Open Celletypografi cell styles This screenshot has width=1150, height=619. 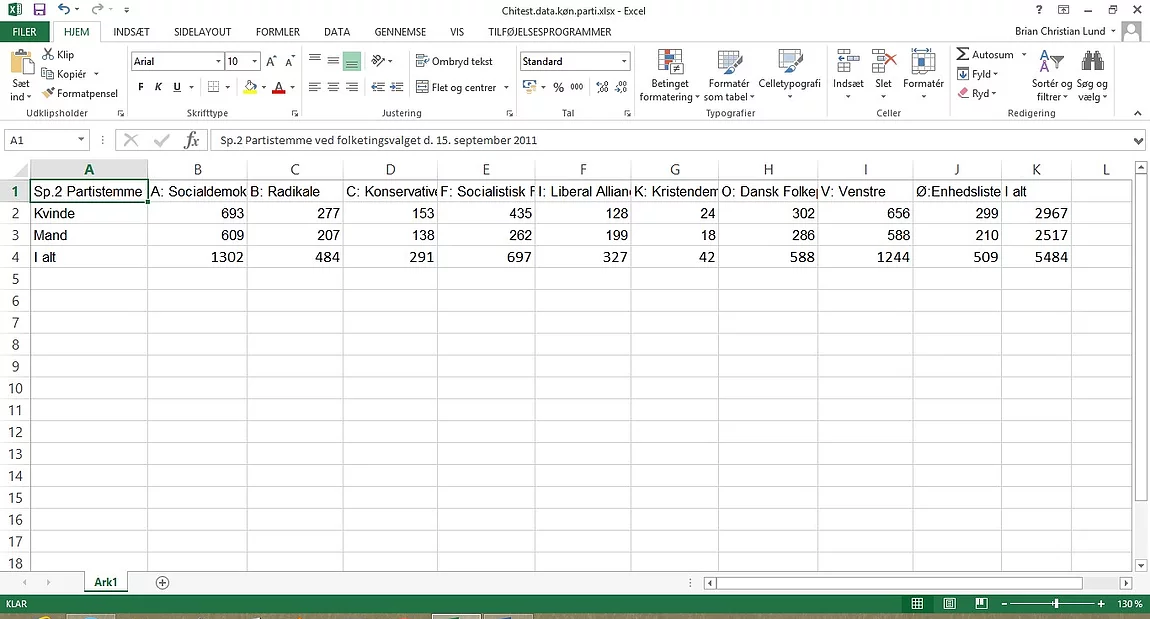pyautogui.click(x=789, y=76)
